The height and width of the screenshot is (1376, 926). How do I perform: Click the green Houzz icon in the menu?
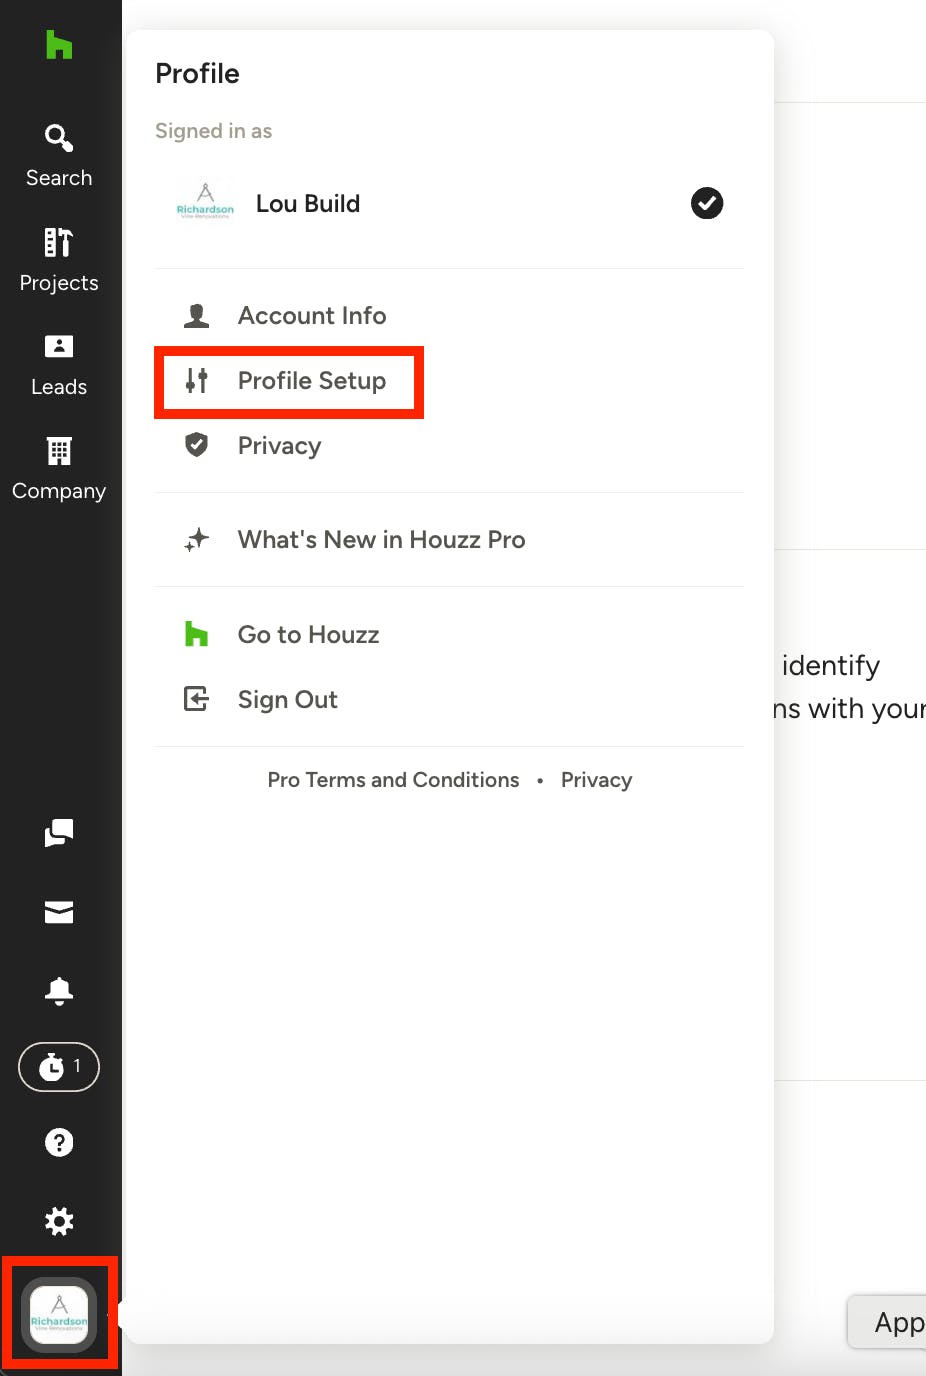coord(197,634)
